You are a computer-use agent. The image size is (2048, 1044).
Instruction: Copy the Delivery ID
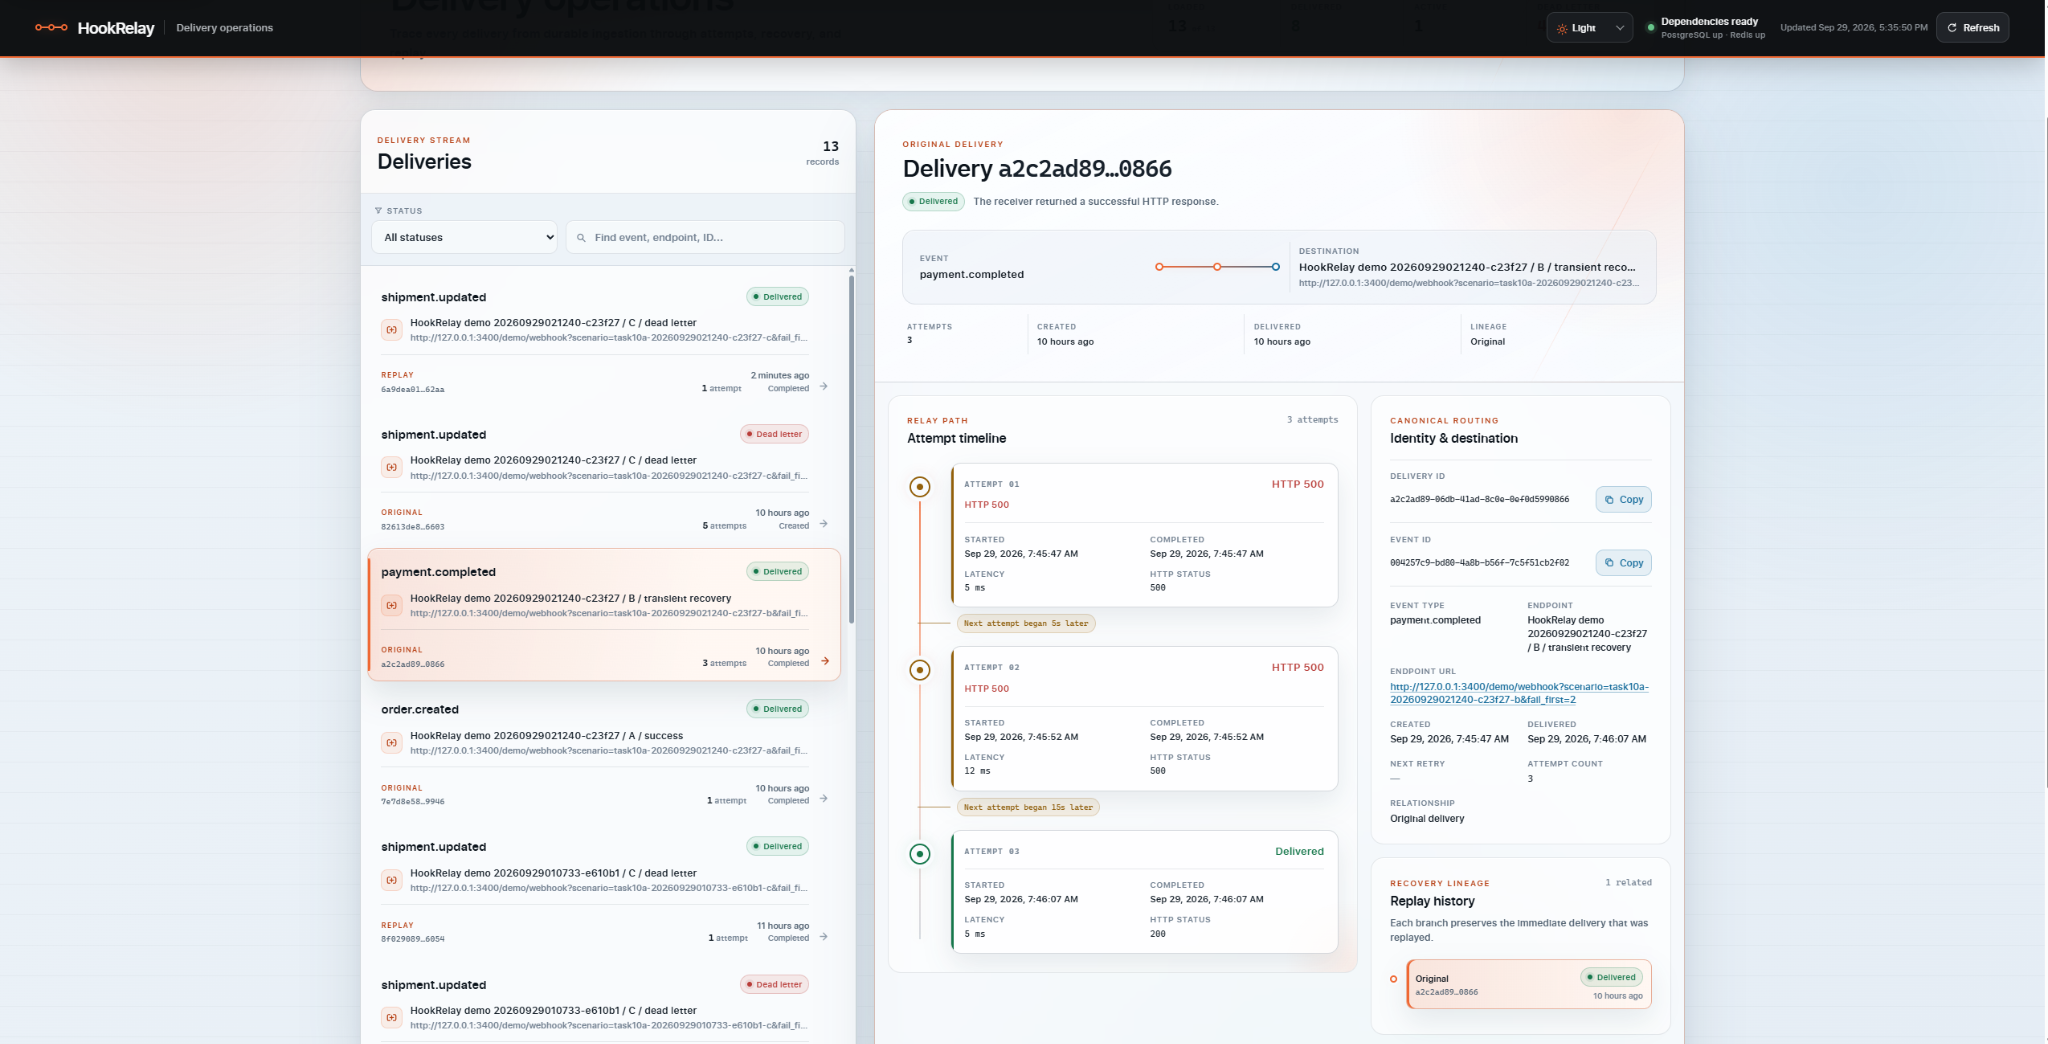[x=1623, y=500]
